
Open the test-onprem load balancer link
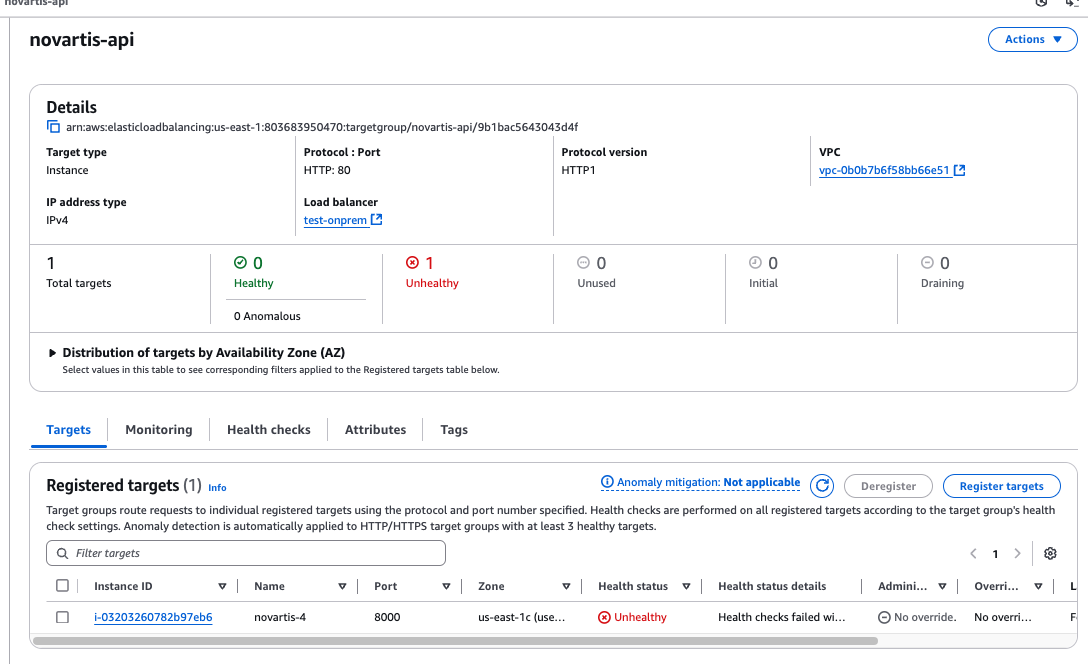335,220
